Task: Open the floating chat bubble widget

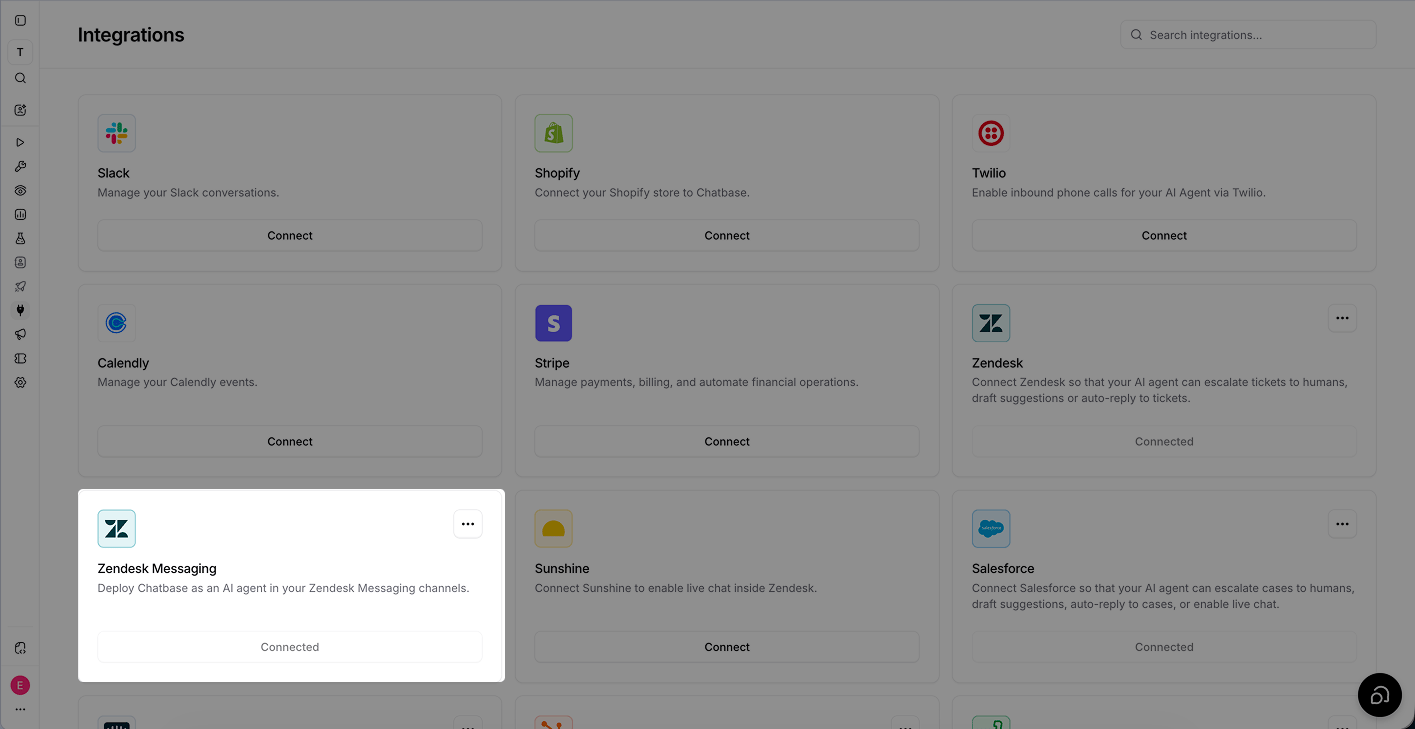Action: (x=1380, y=695)
